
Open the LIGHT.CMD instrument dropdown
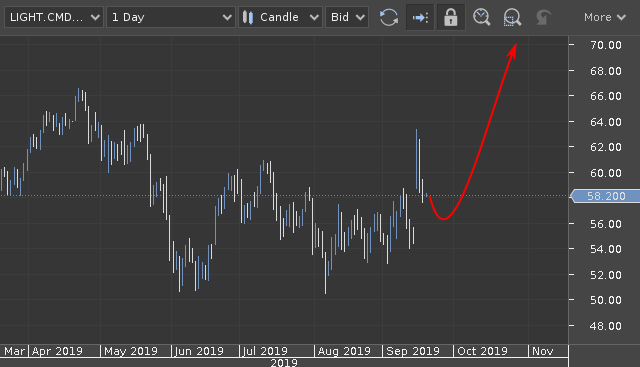tap(54, 17)
